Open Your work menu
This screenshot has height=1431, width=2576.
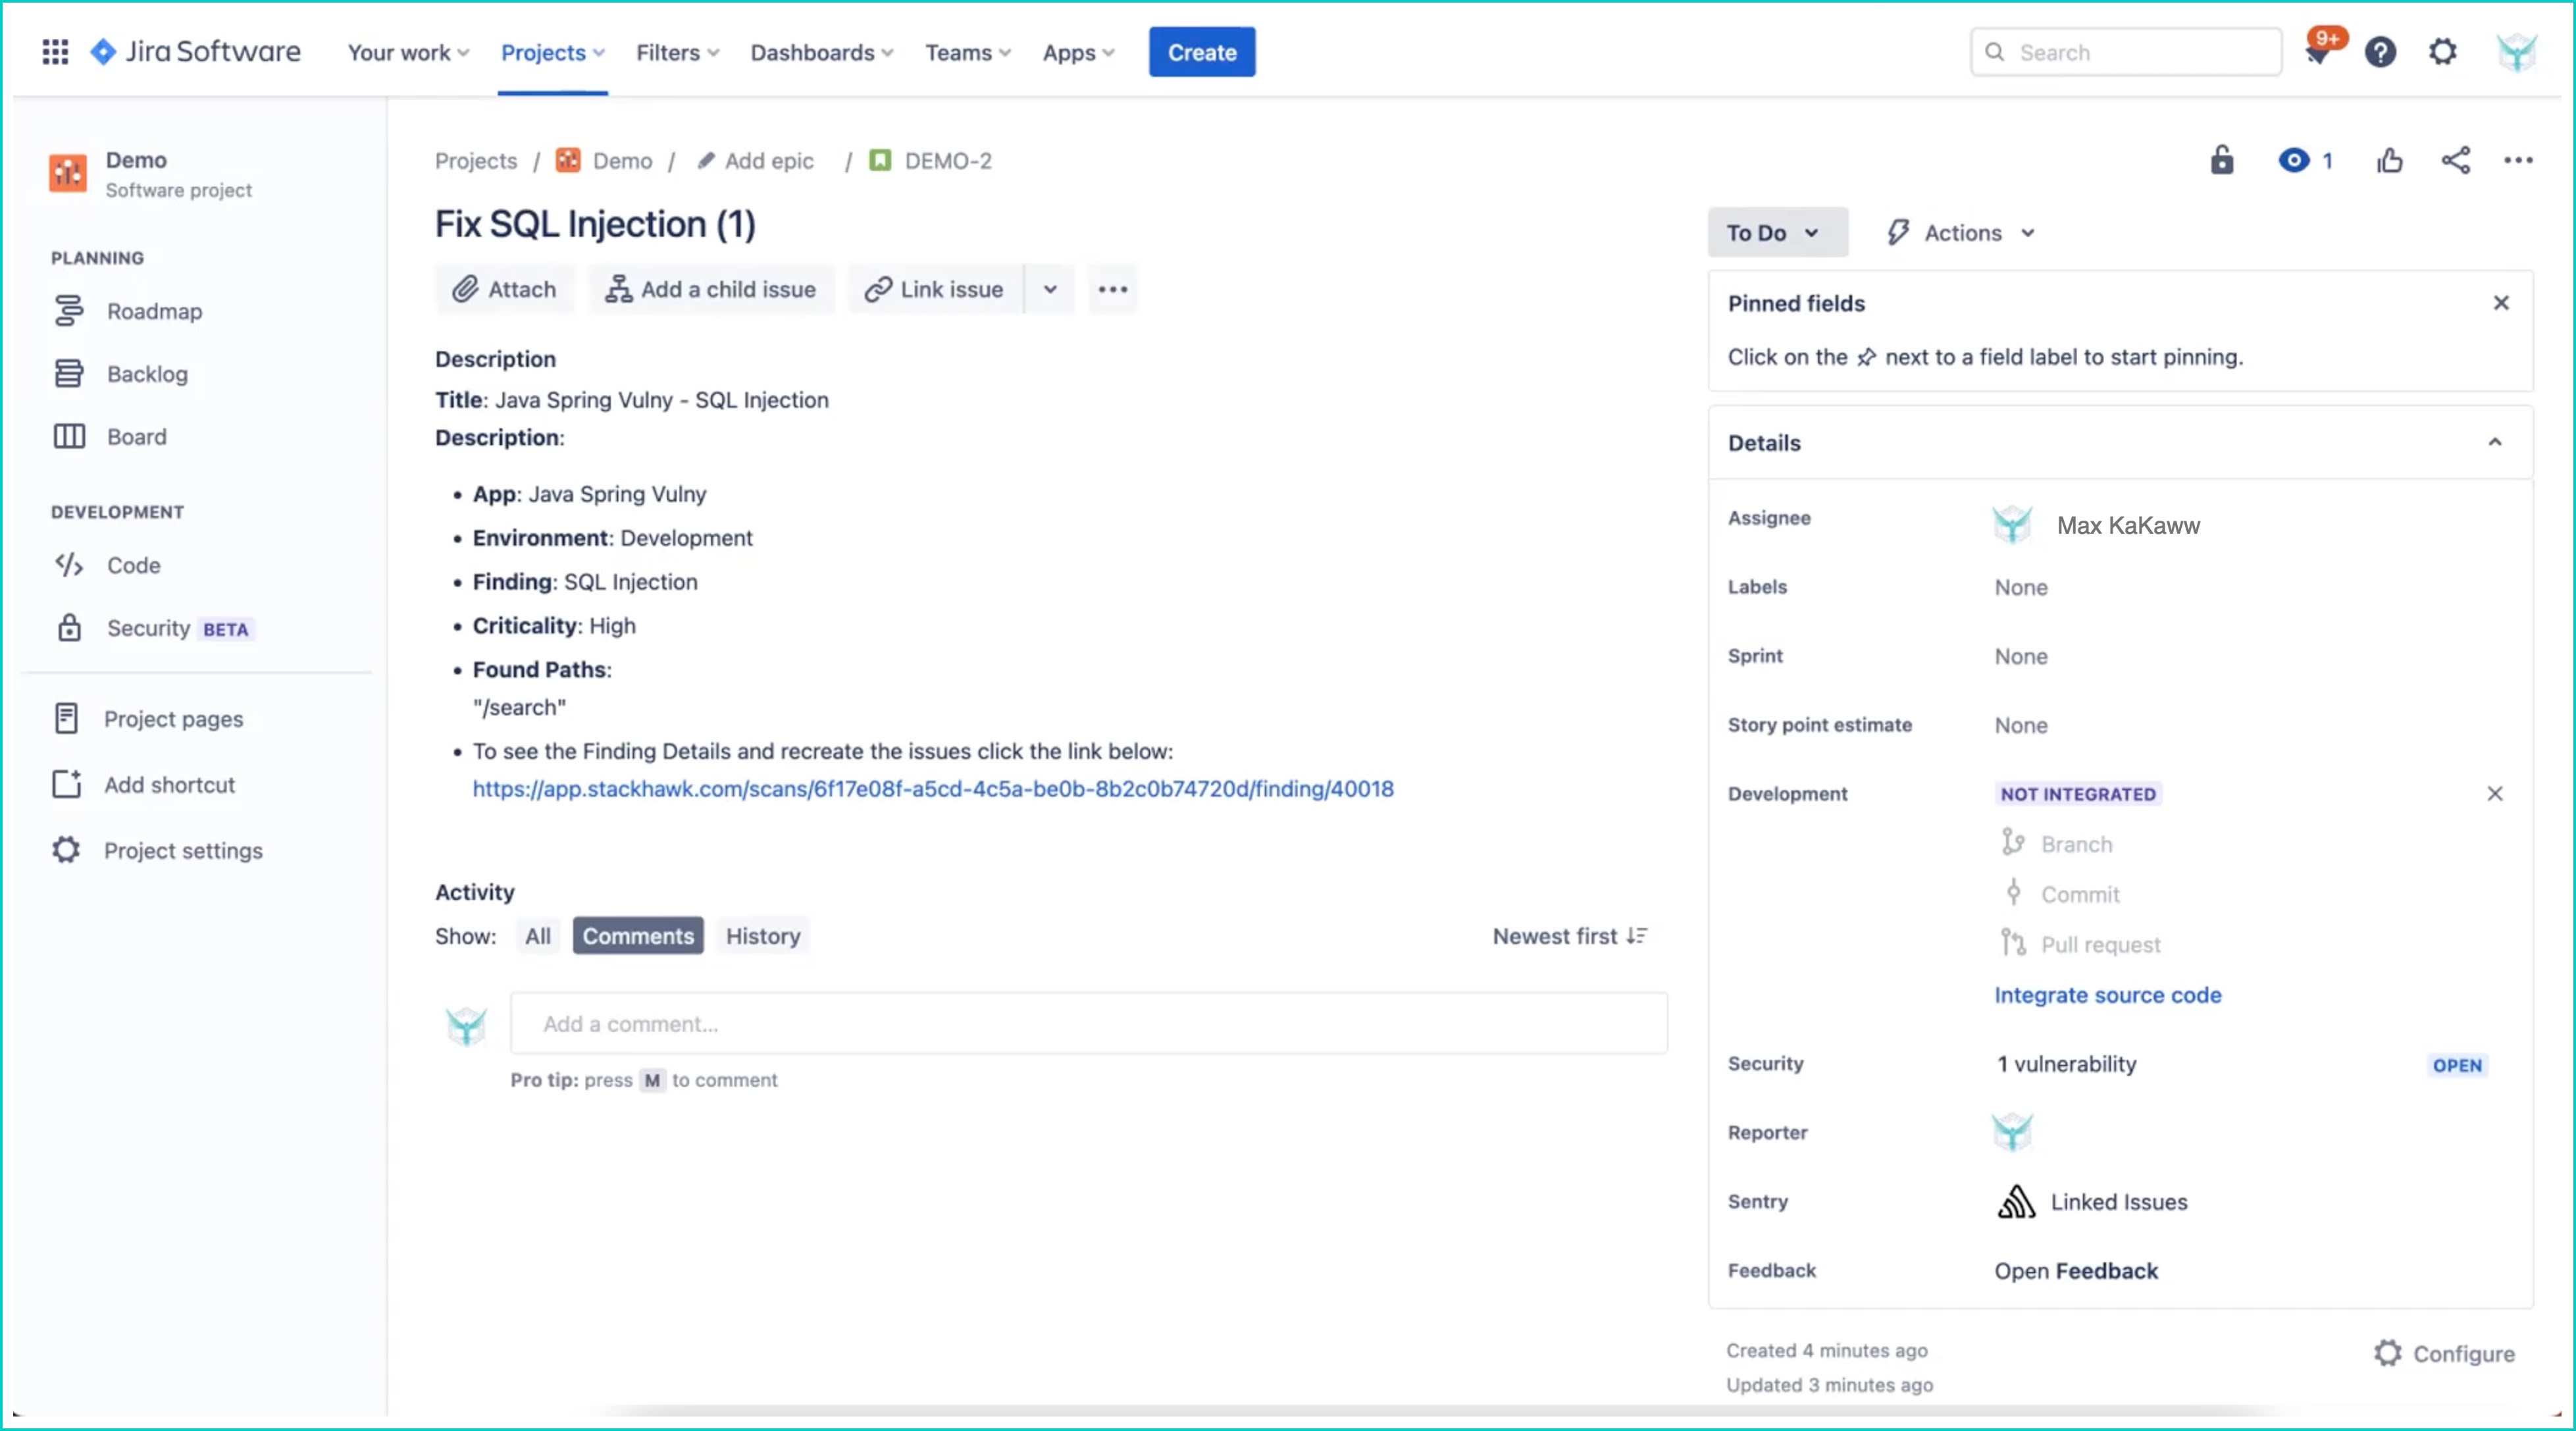[408, 52]
